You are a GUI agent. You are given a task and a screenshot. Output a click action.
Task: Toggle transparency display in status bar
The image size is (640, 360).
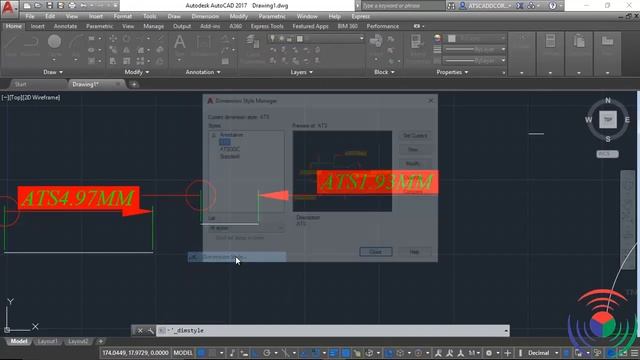pyautogui.click(x=345, y=353)
